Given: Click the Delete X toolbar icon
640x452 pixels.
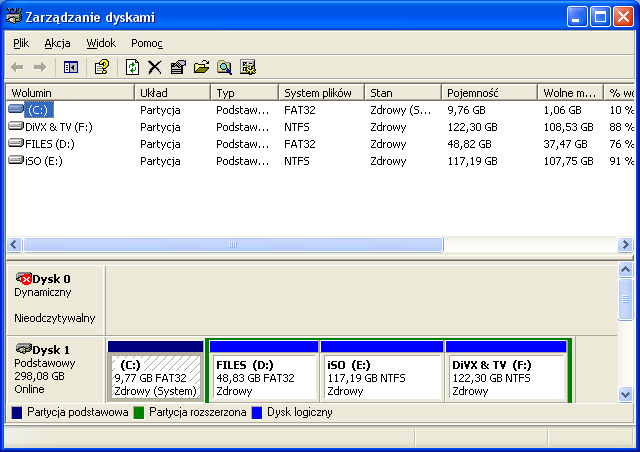Looking at the screenshot, I should pos(155,67).
